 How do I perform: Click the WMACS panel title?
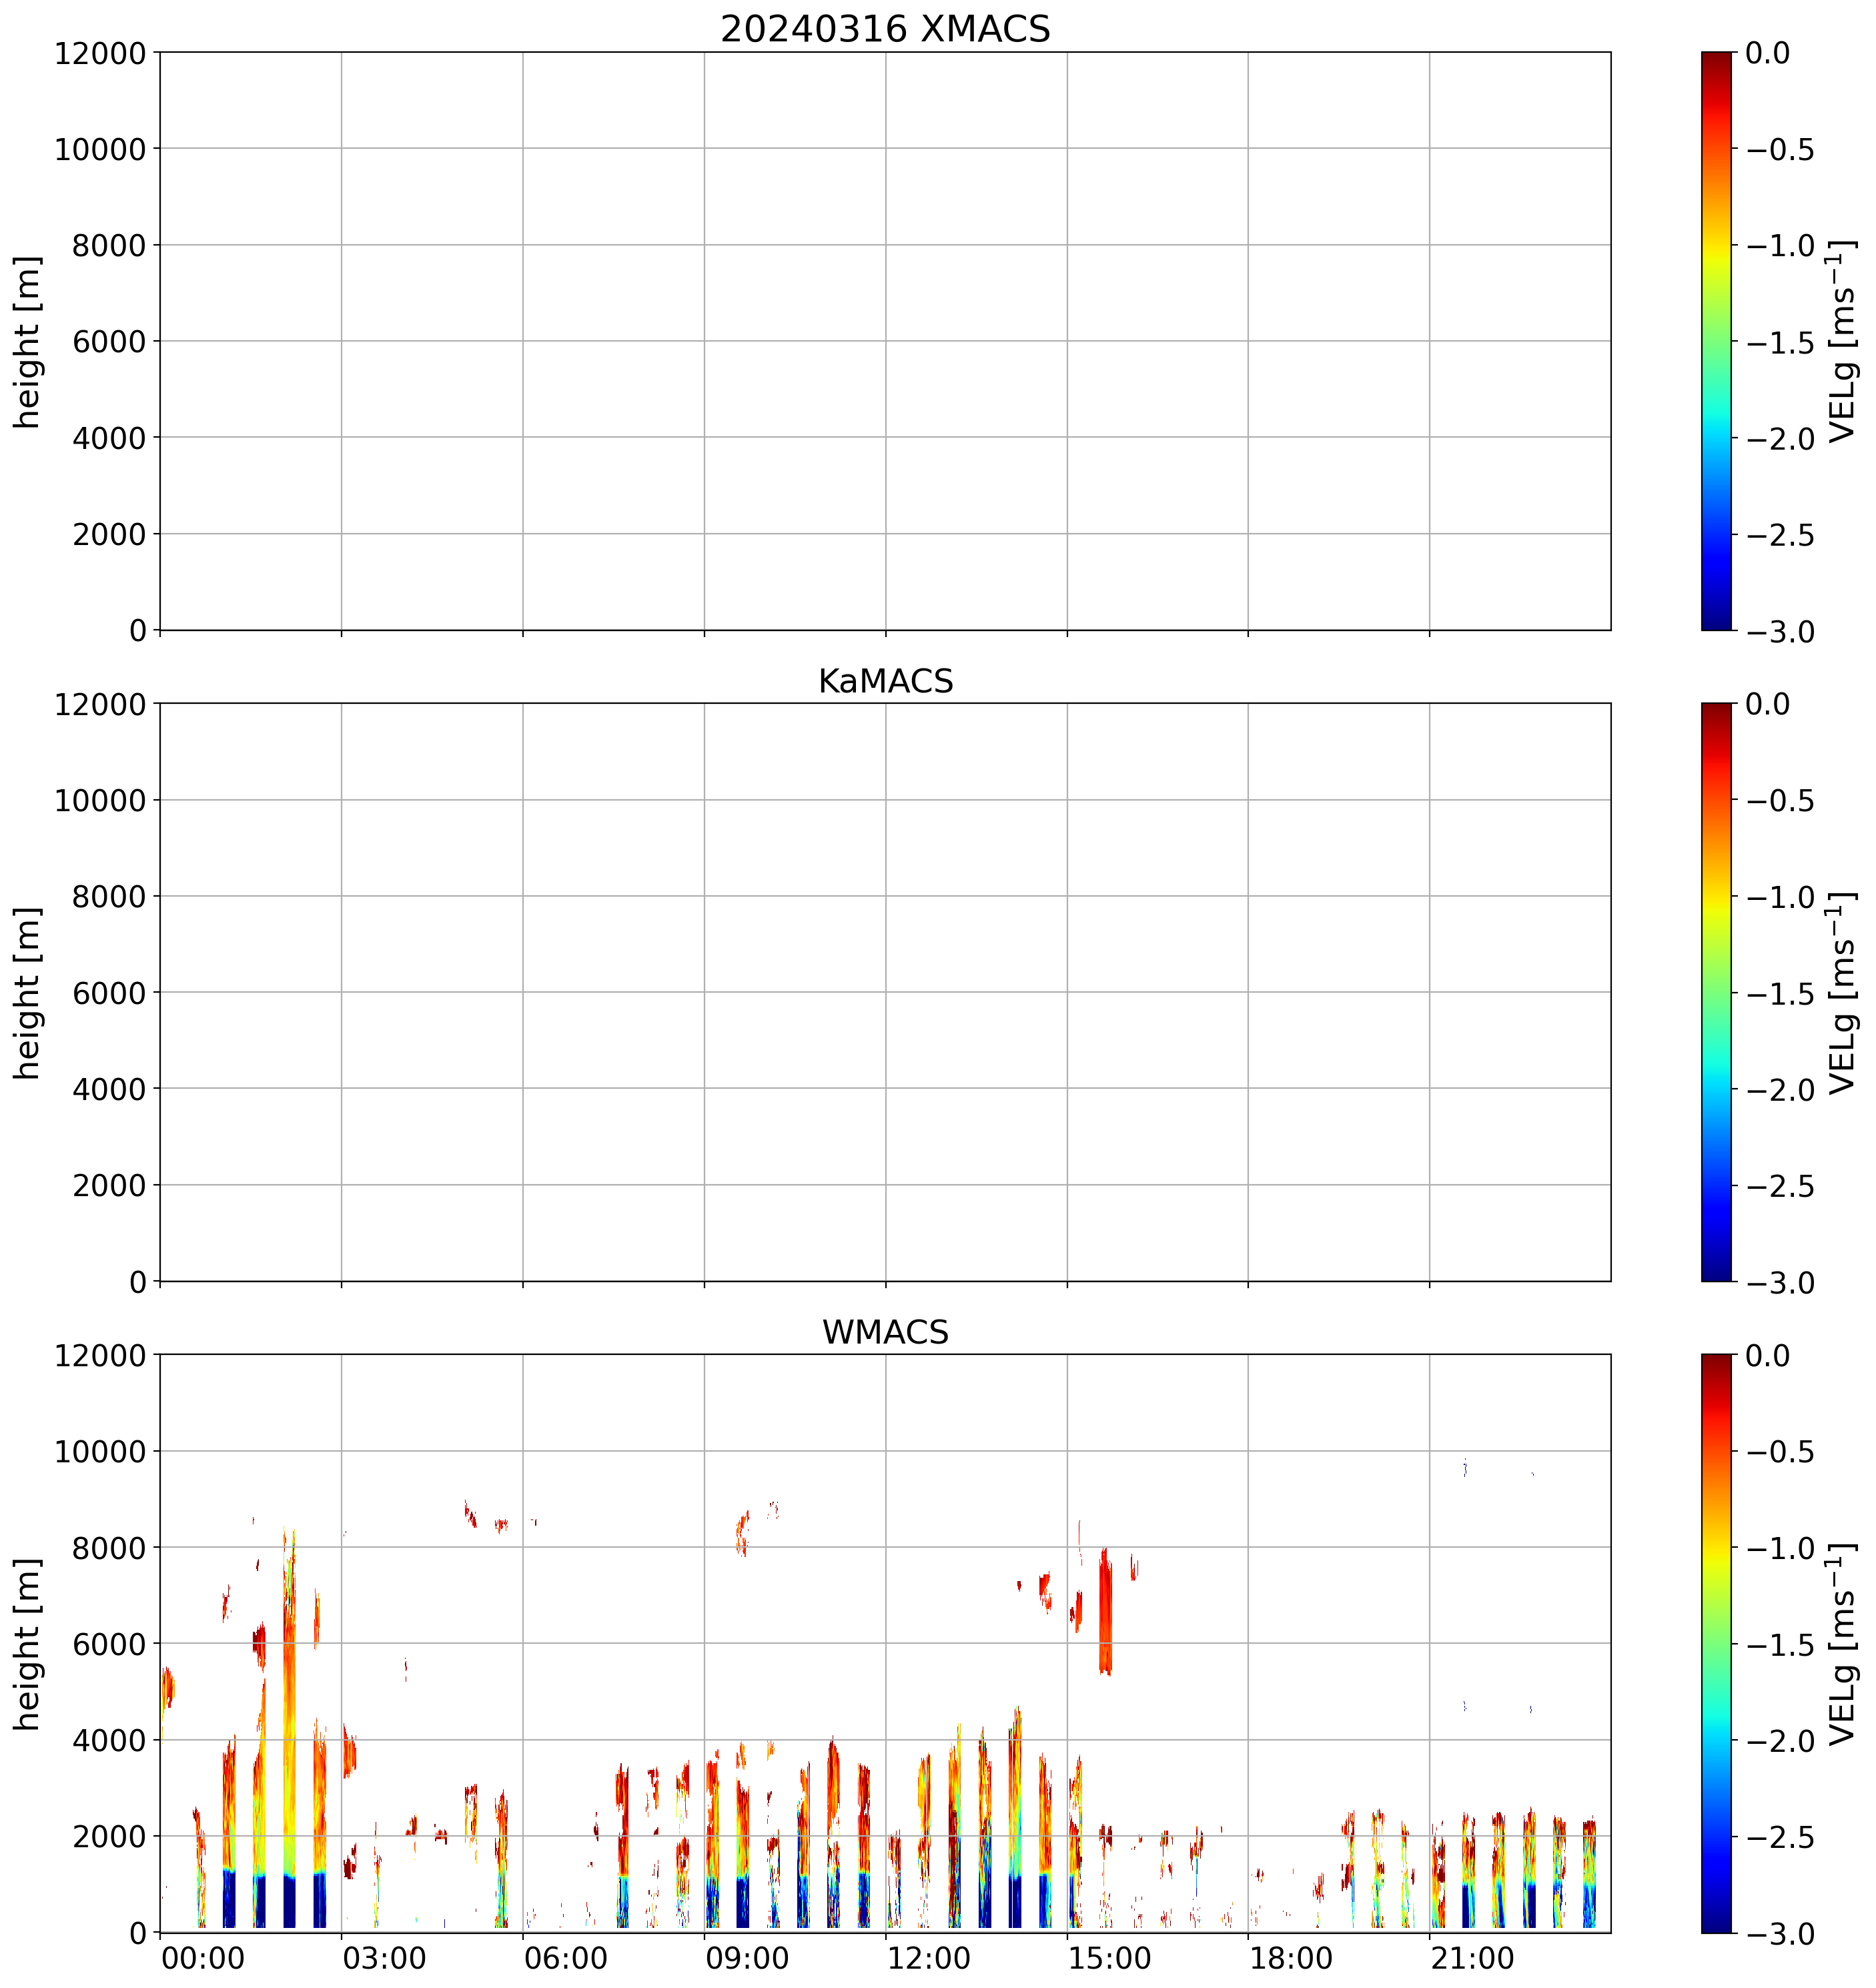pyautogui.click(x=885, y=1332)
